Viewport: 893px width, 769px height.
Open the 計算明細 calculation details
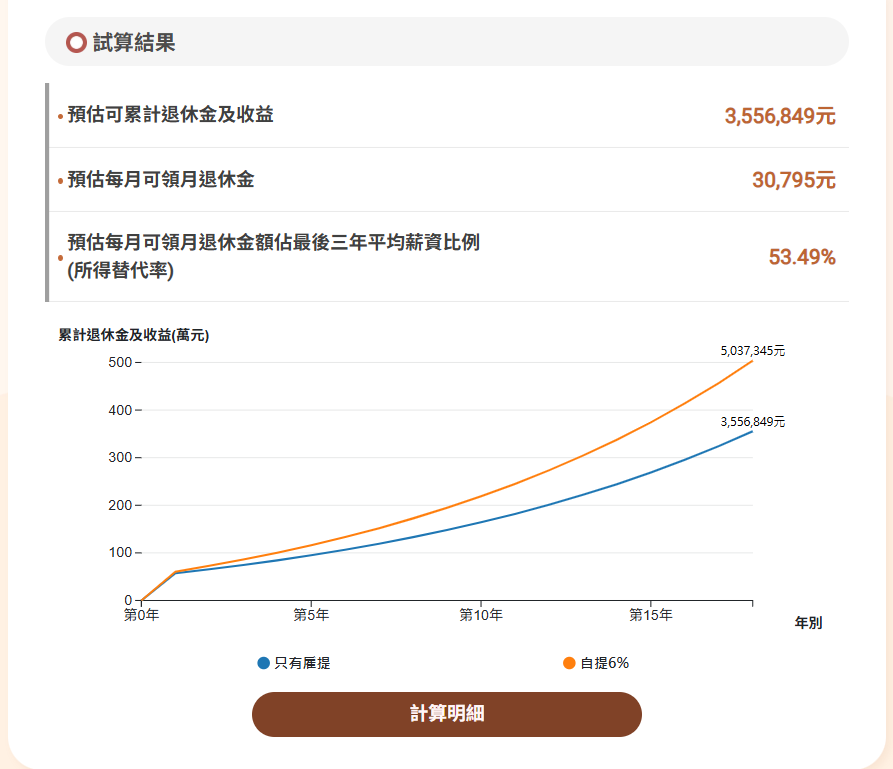[446, 714]
